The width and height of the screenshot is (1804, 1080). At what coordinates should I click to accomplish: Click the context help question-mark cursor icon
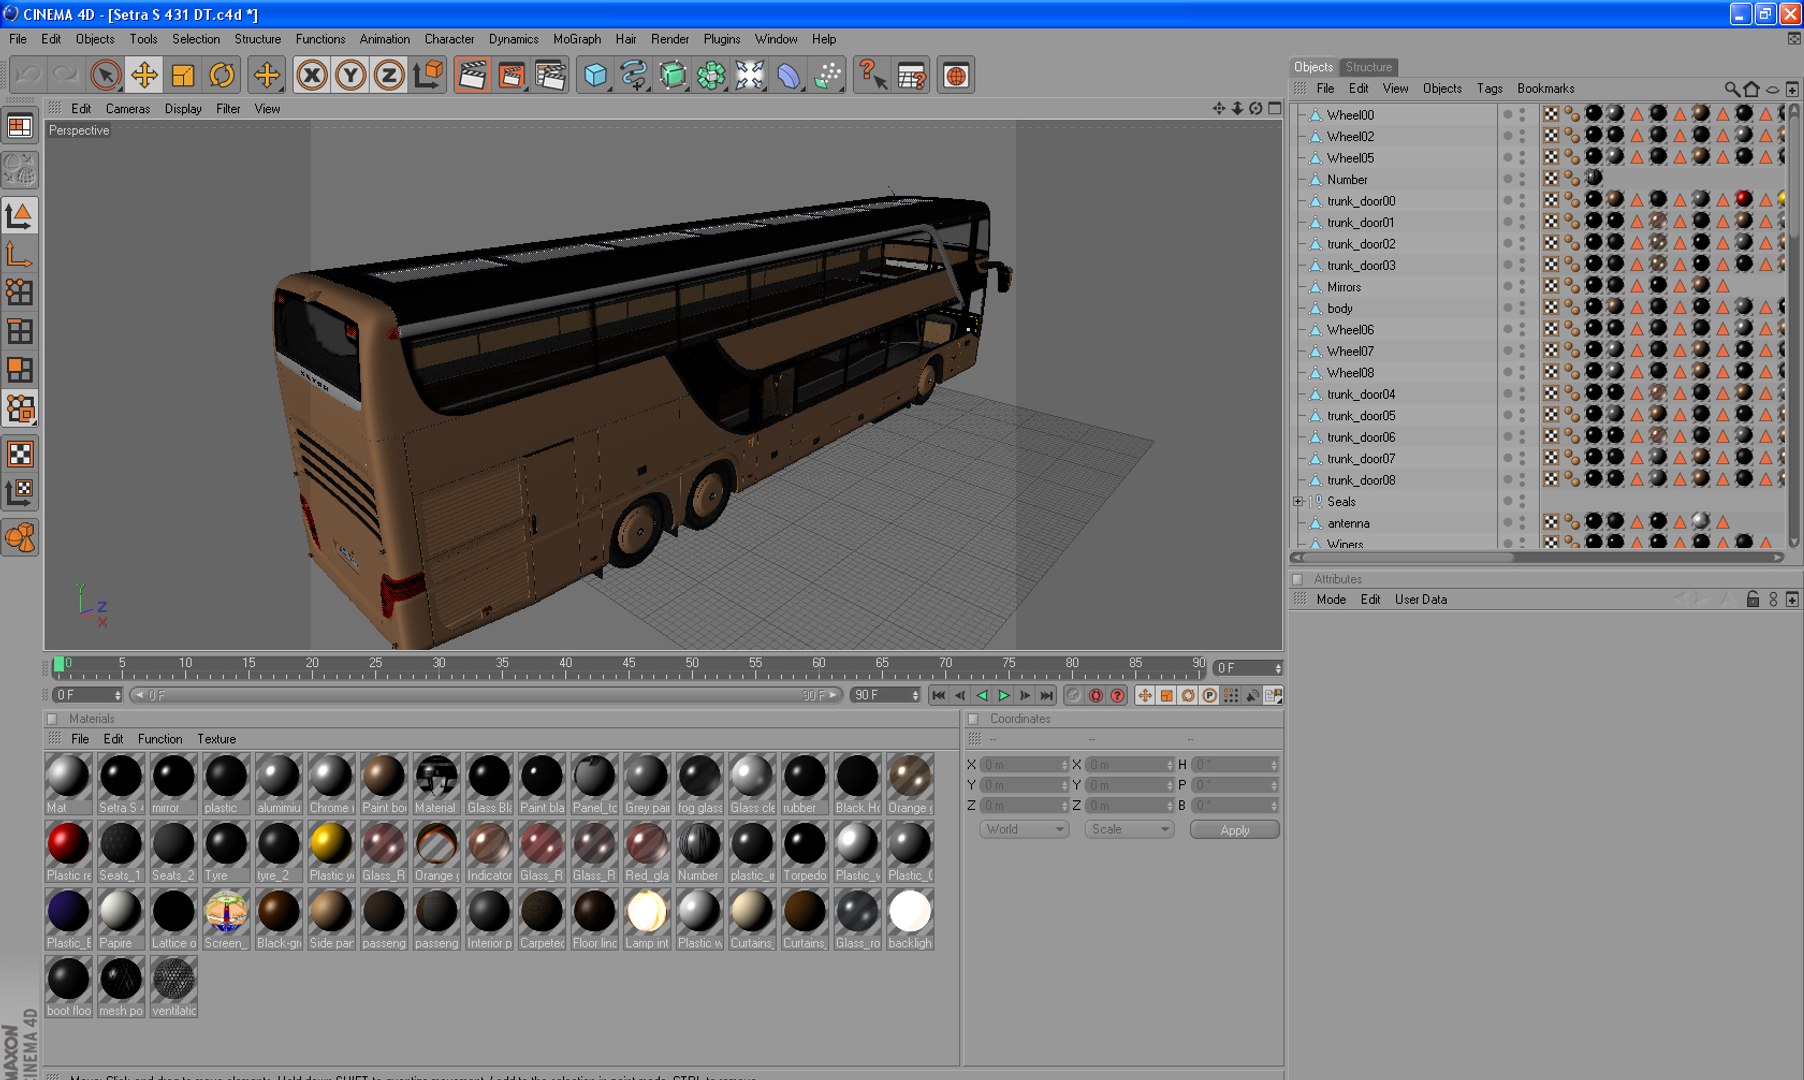(872, 75)
